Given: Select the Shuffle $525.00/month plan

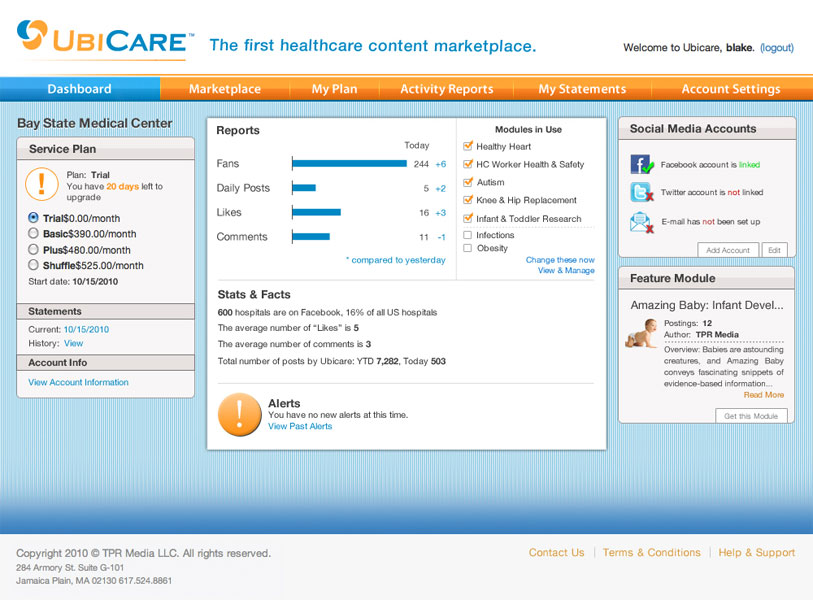Looking at the screenshot, I should 33,265.
